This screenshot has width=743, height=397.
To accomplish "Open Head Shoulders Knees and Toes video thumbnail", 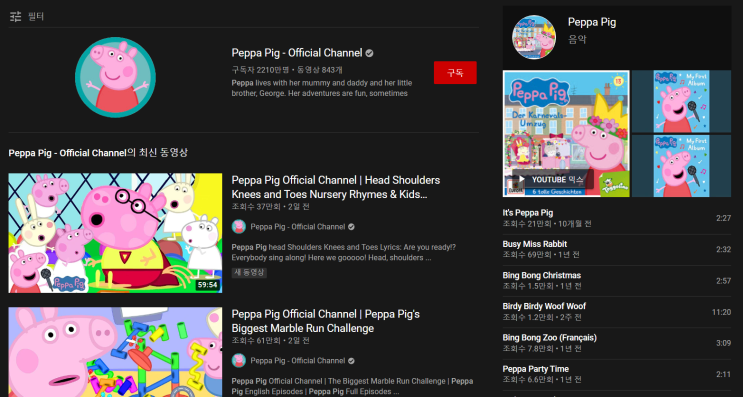I will click(115, 233).
